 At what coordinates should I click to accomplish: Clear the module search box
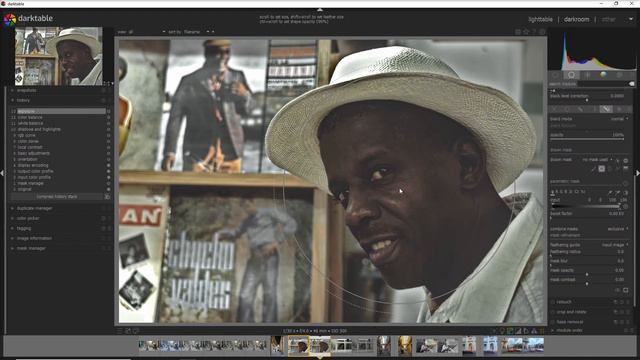pyautogui.click(x=632, y=84)
